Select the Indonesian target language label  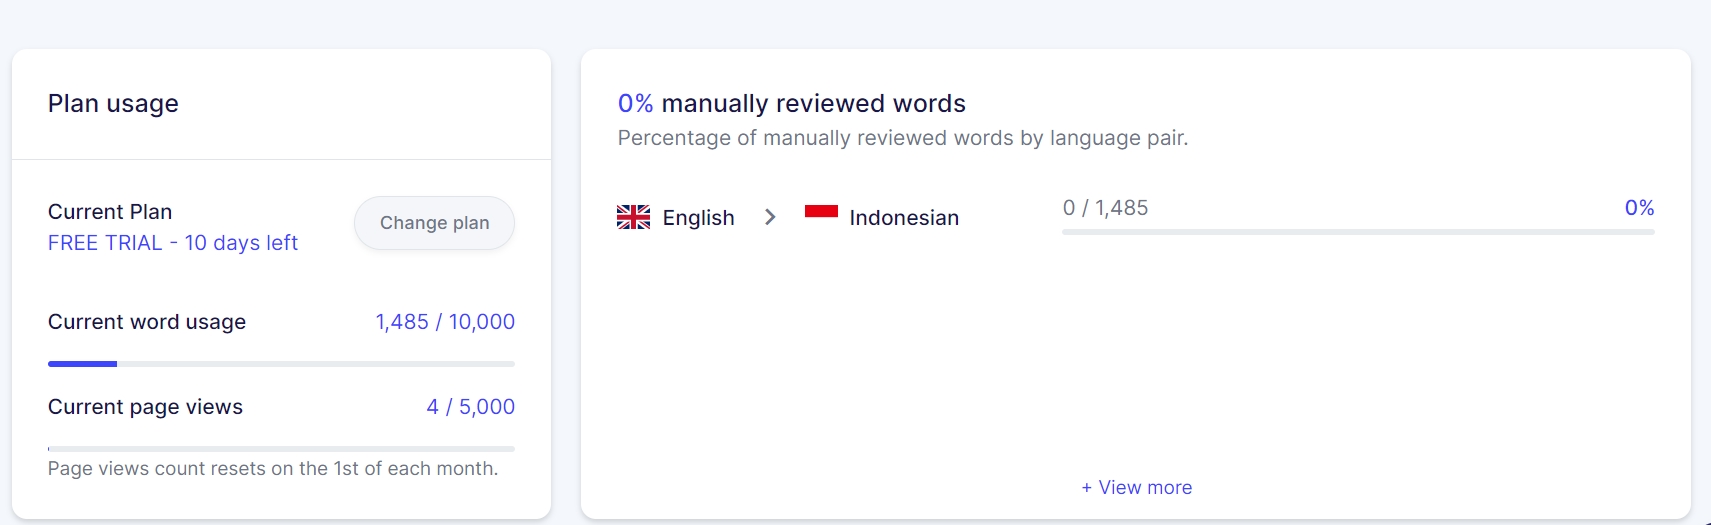point(904,218)
